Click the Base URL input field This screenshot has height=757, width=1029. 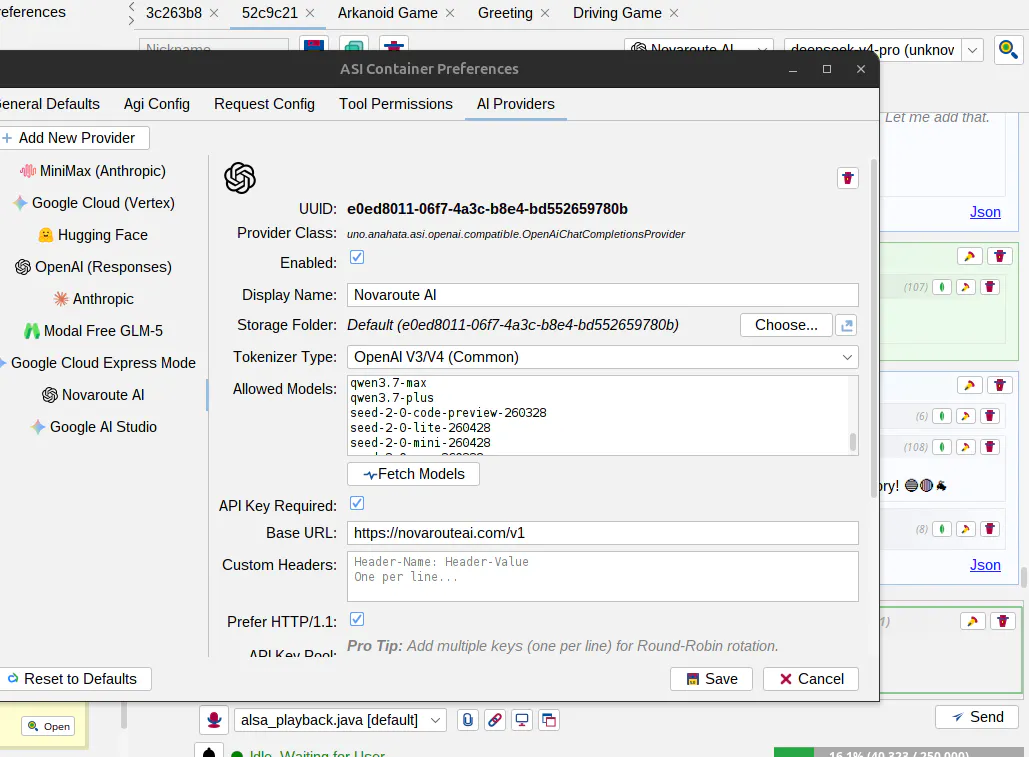pos(602,533)
